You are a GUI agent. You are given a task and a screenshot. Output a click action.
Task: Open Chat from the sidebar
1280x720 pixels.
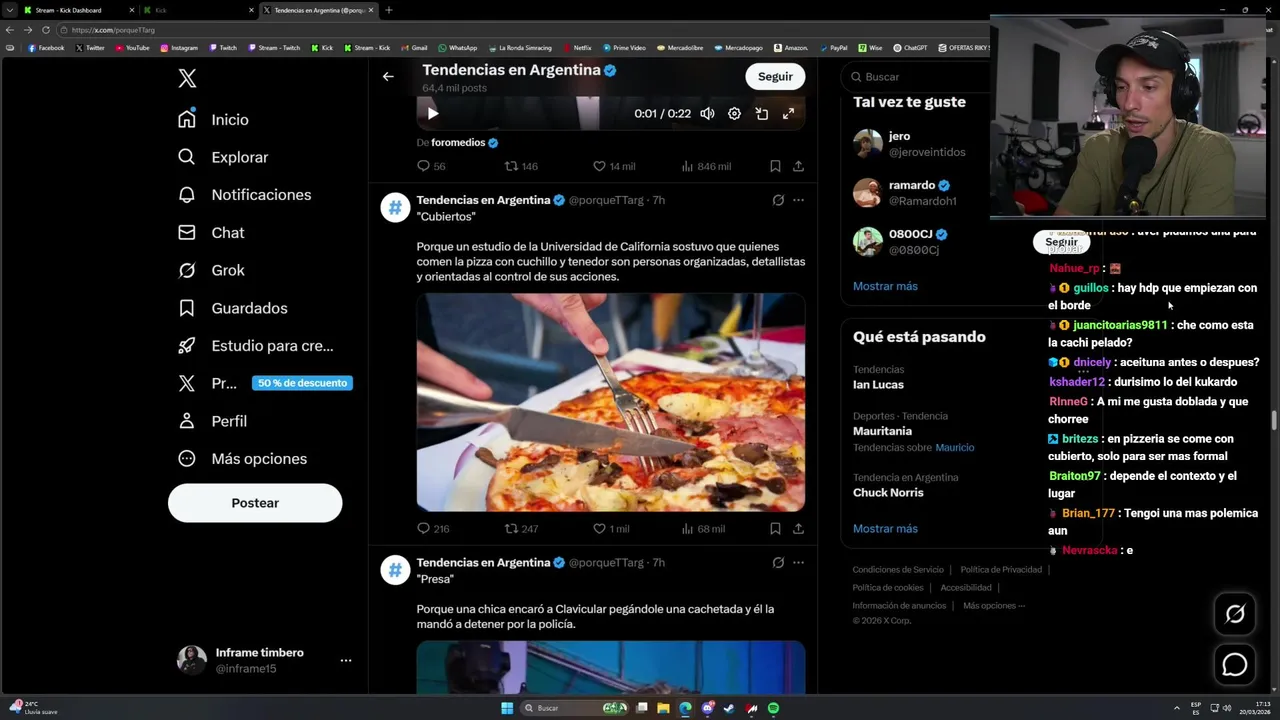(211, 232)
